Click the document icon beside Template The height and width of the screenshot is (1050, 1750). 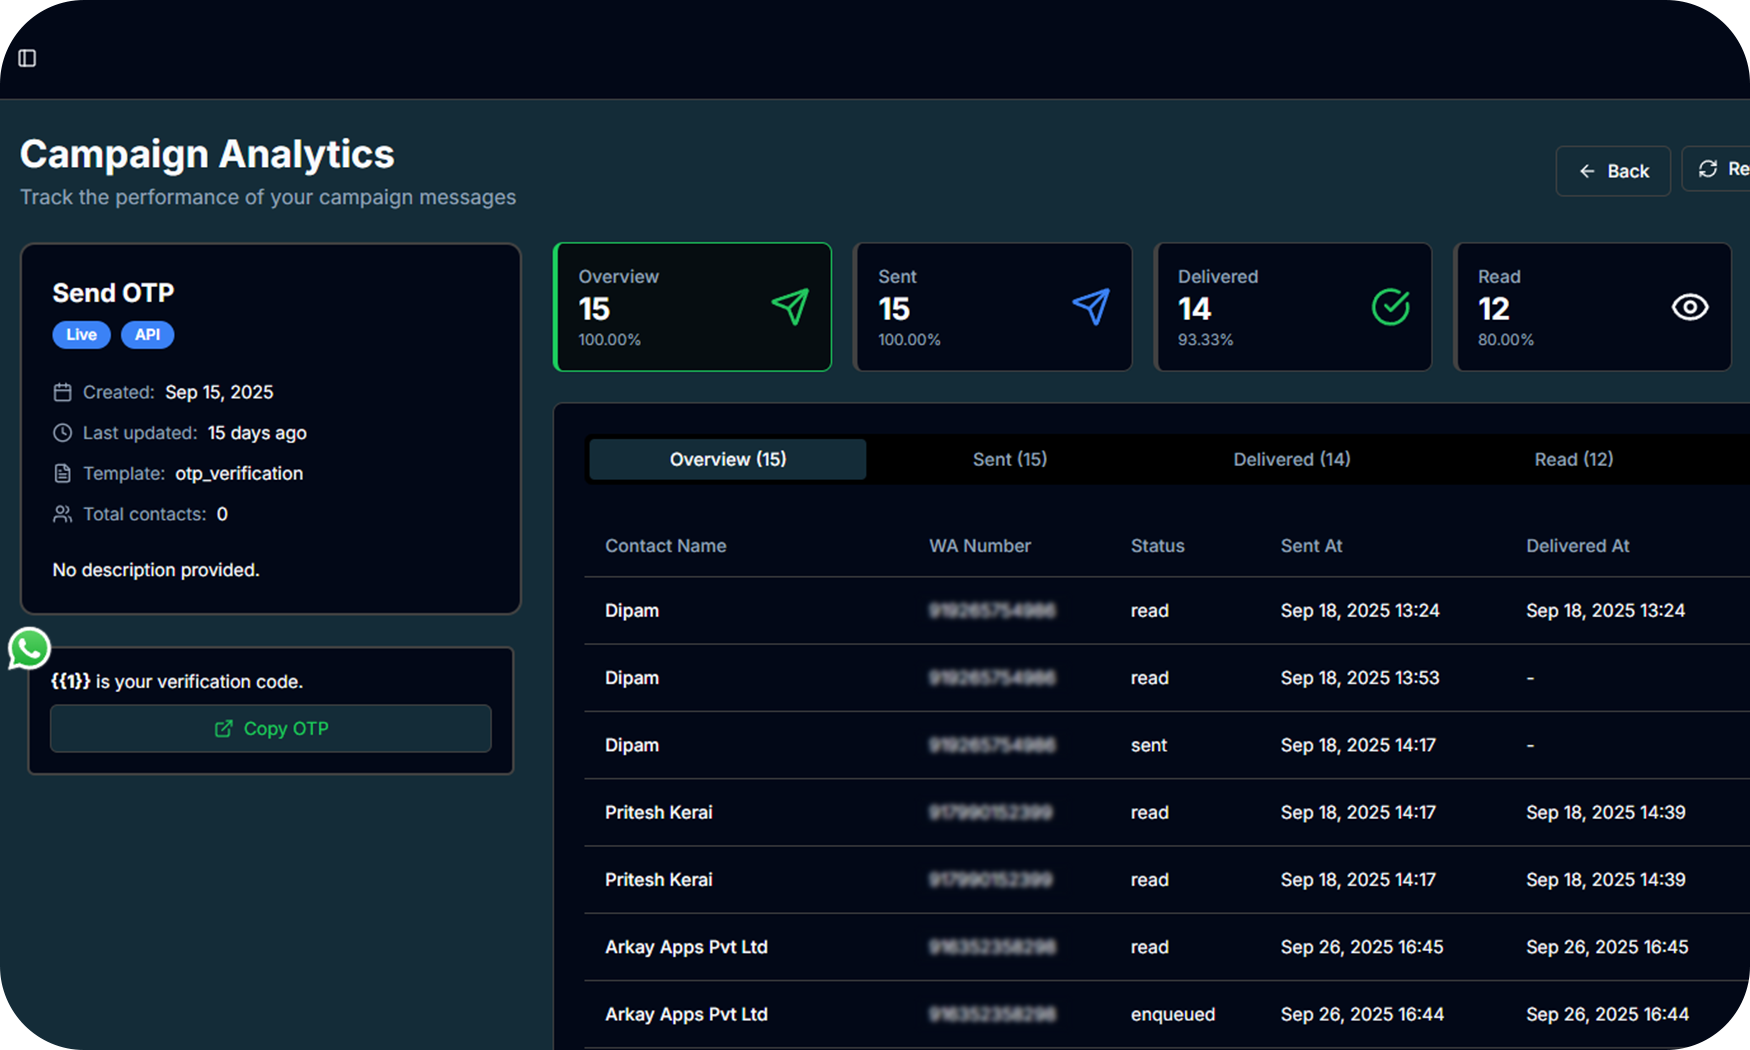coord(62,473)
